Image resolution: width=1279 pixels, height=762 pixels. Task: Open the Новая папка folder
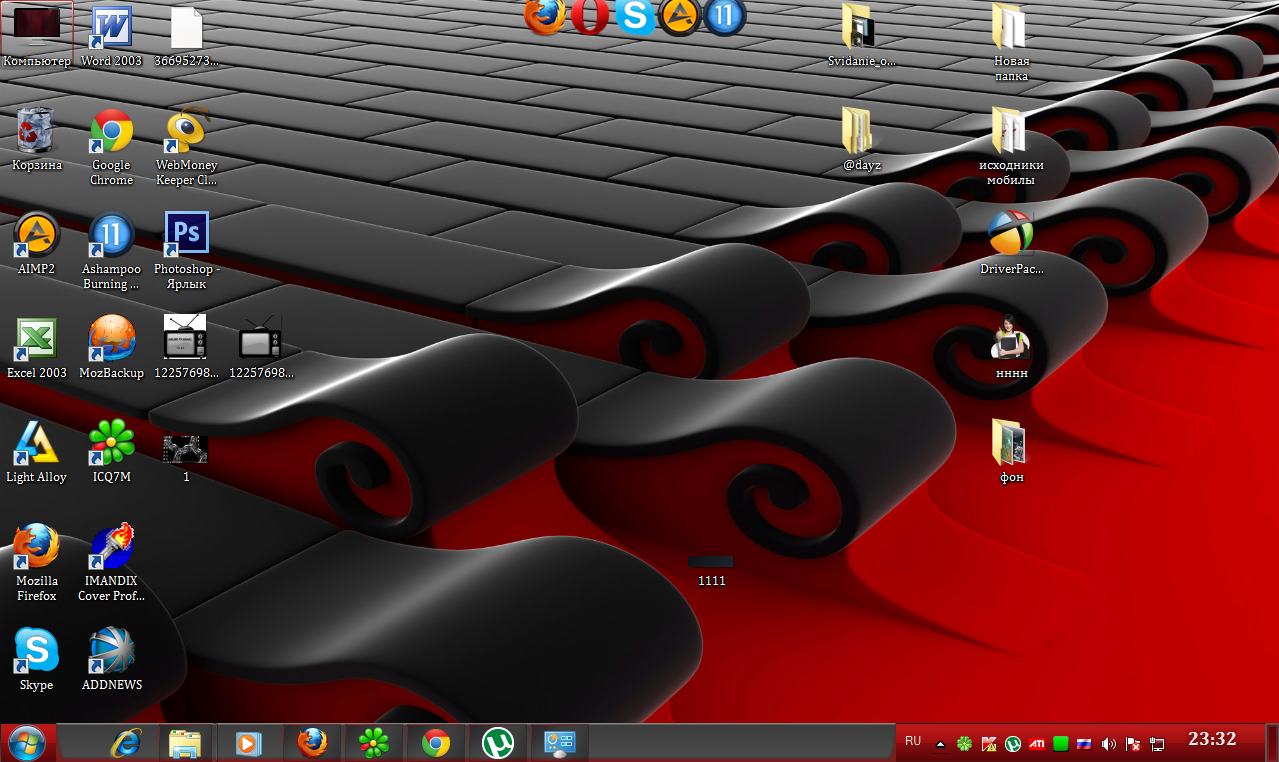coord(1011,43)
